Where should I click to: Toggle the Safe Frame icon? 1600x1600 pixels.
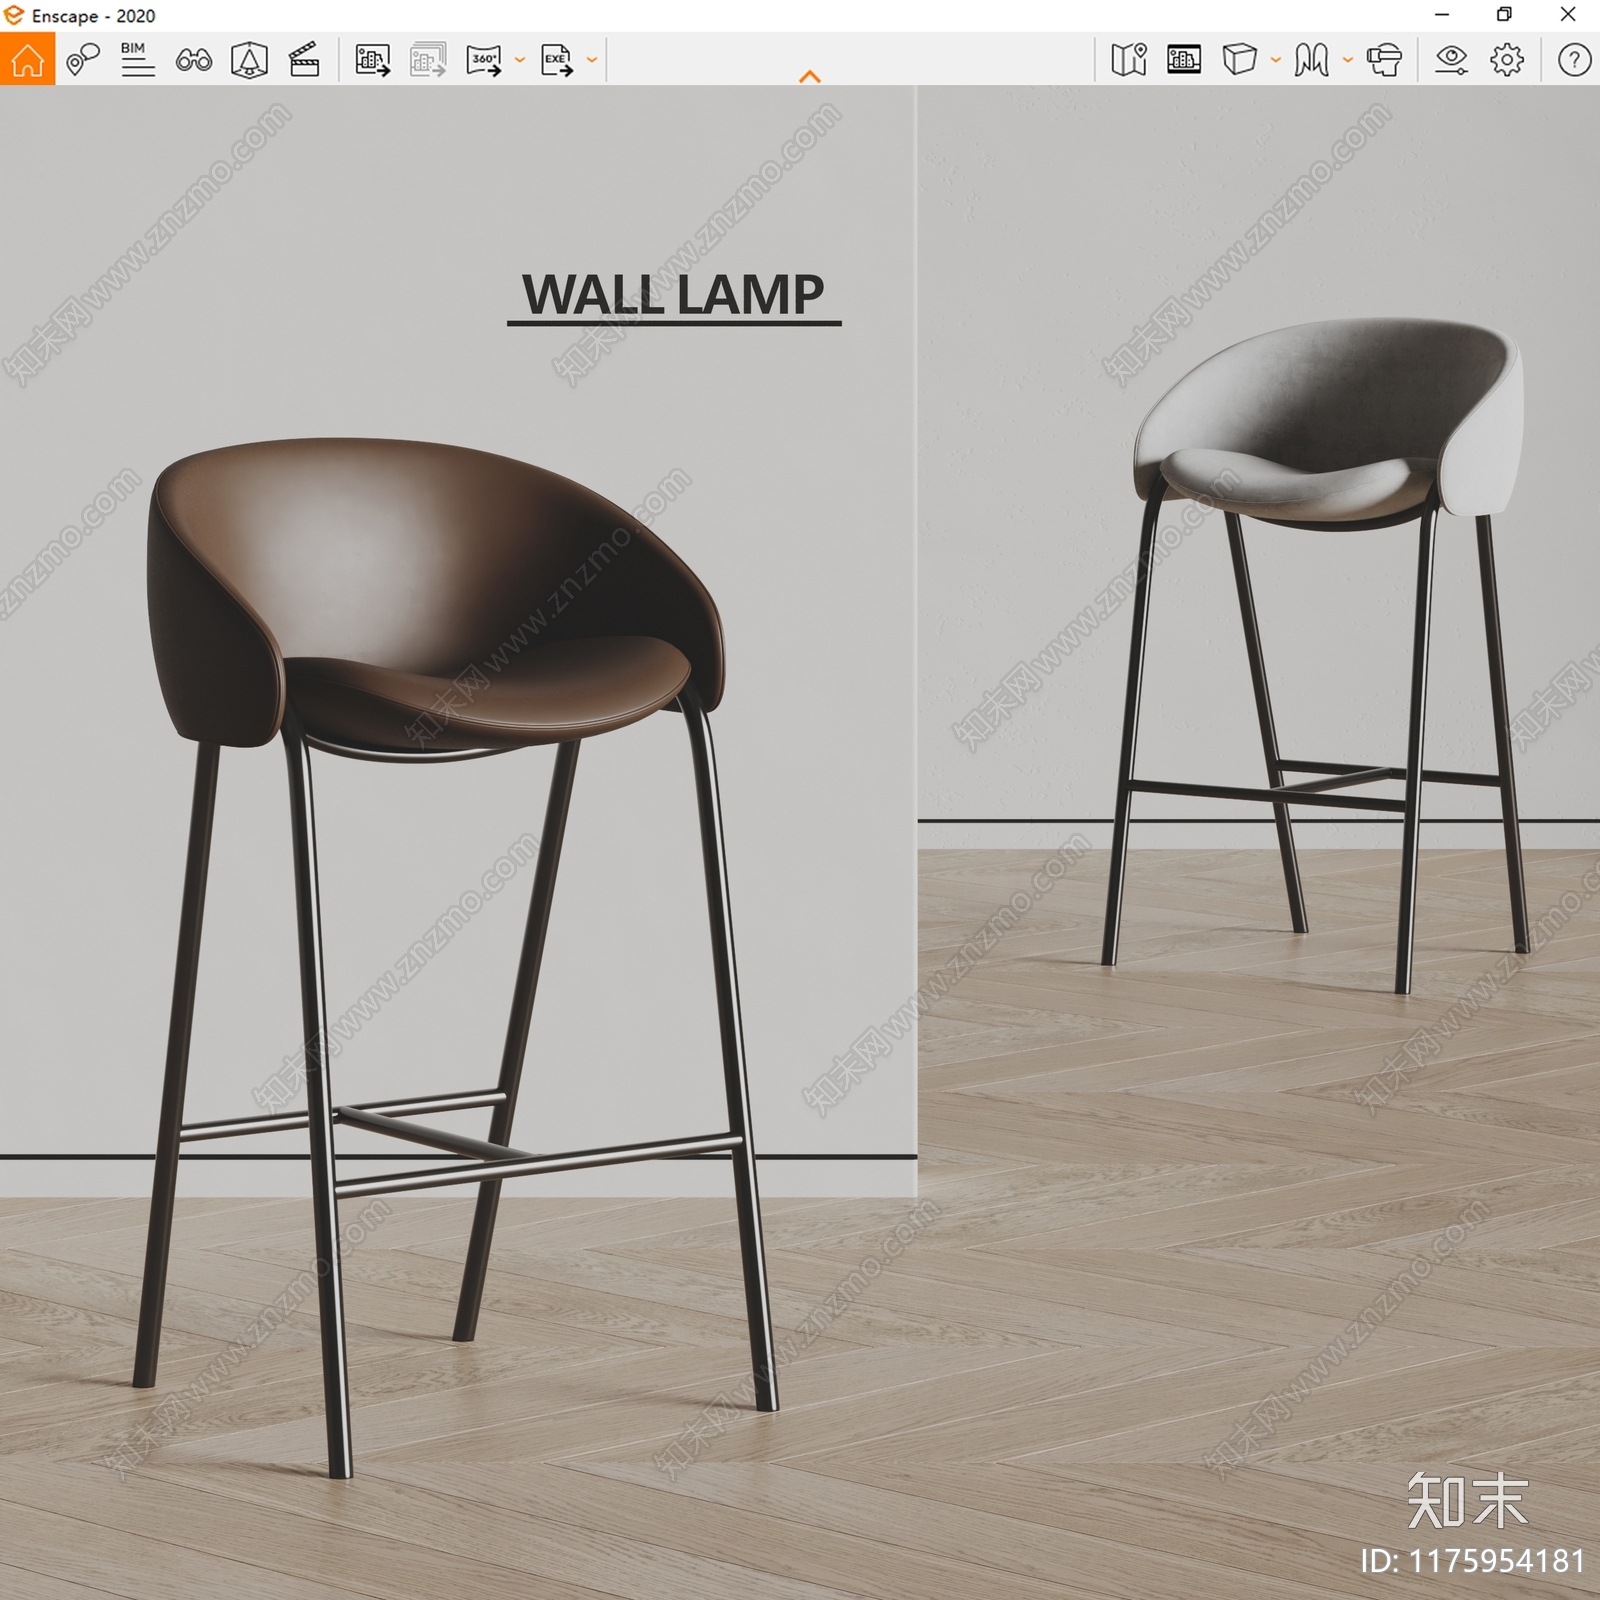point(1184,60)
